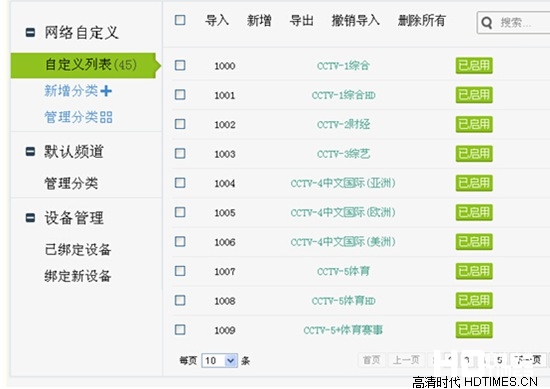
Task: Open 管理分类 under 默认频道
Action: 71,183
